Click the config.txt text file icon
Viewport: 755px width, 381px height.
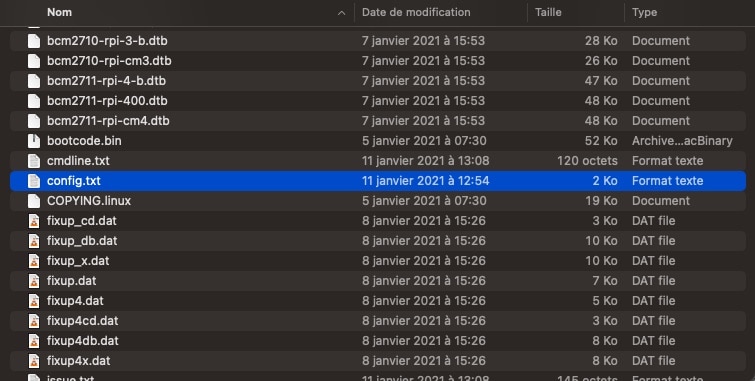[x=34, y=181]
